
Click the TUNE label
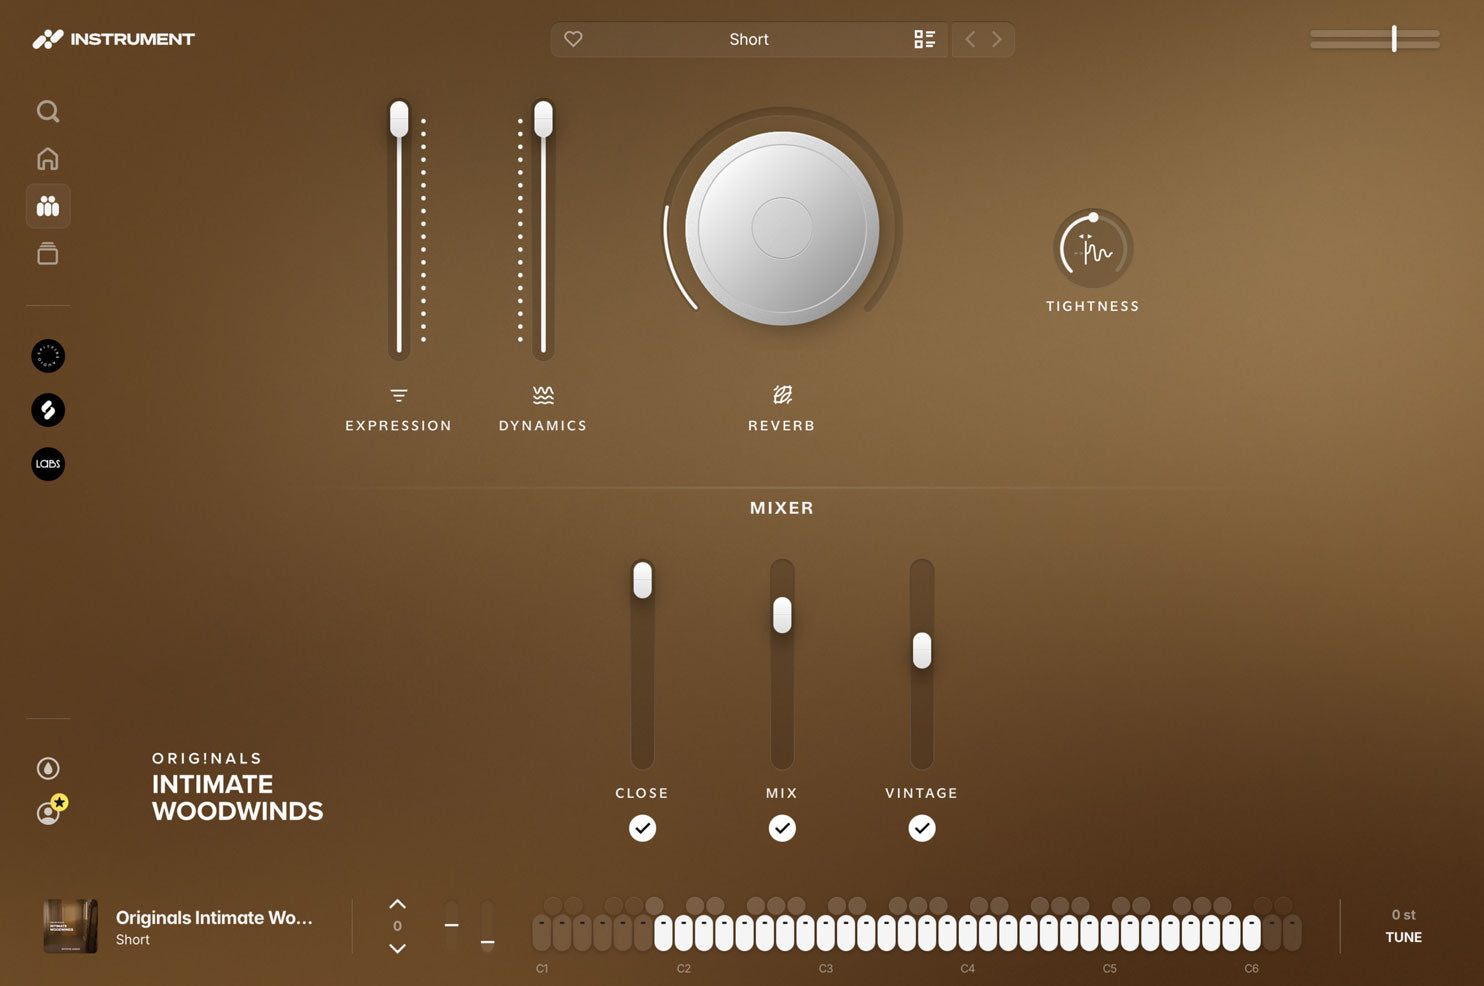click(1403, 937)
